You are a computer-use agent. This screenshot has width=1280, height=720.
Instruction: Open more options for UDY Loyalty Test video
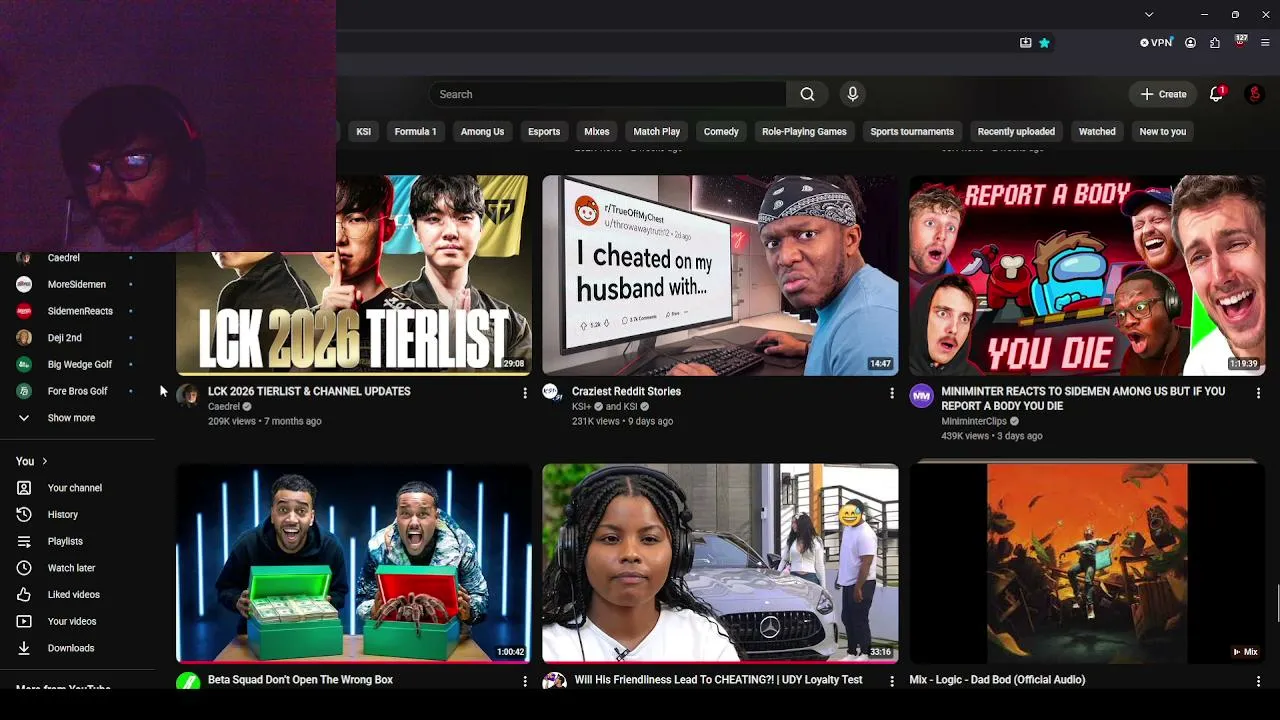892,681
